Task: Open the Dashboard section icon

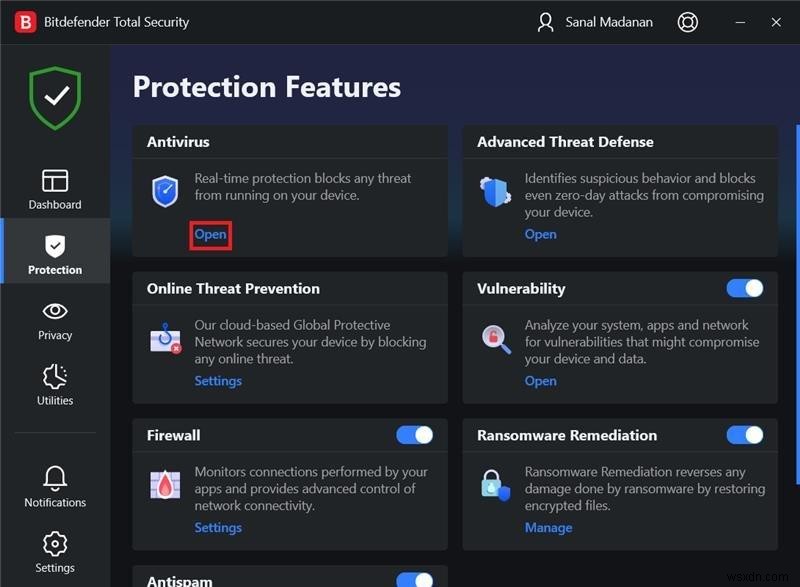Action: [x=55, y=180]
